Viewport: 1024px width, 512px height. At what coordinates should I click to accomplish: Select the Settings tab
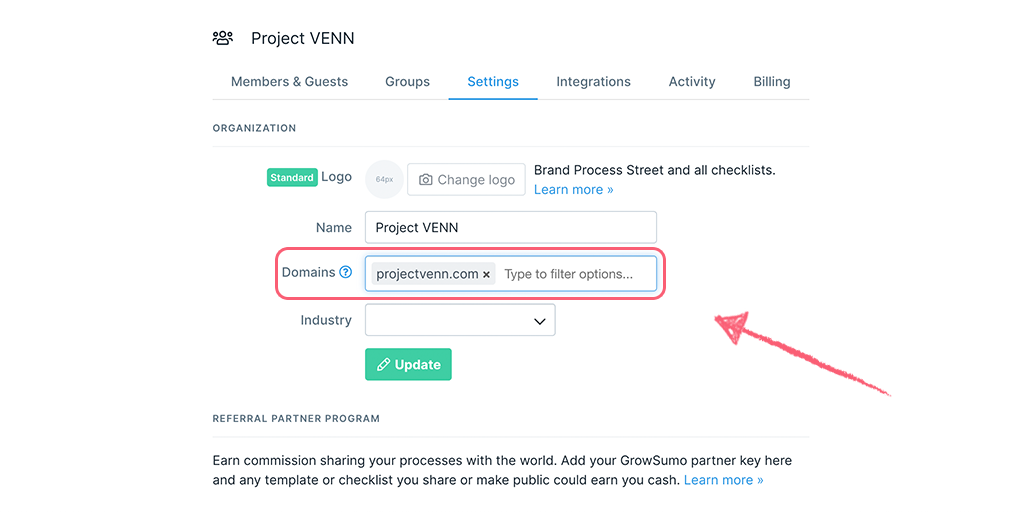pyautogui.click(x=493, y=82)
